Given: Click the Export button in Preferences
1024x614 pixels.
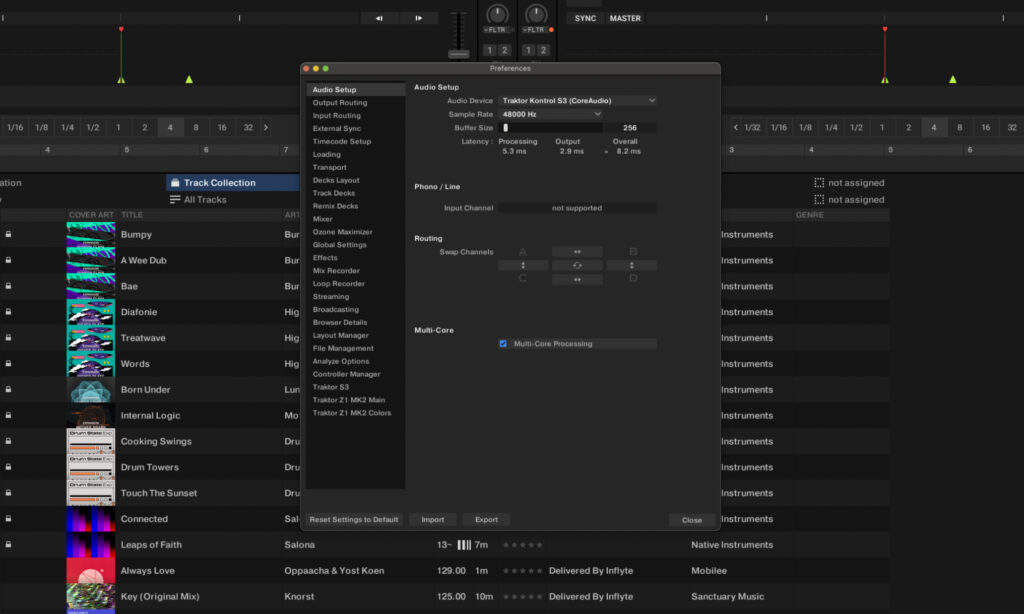Looking at the screenshot, I should click(x=486, y=520).
